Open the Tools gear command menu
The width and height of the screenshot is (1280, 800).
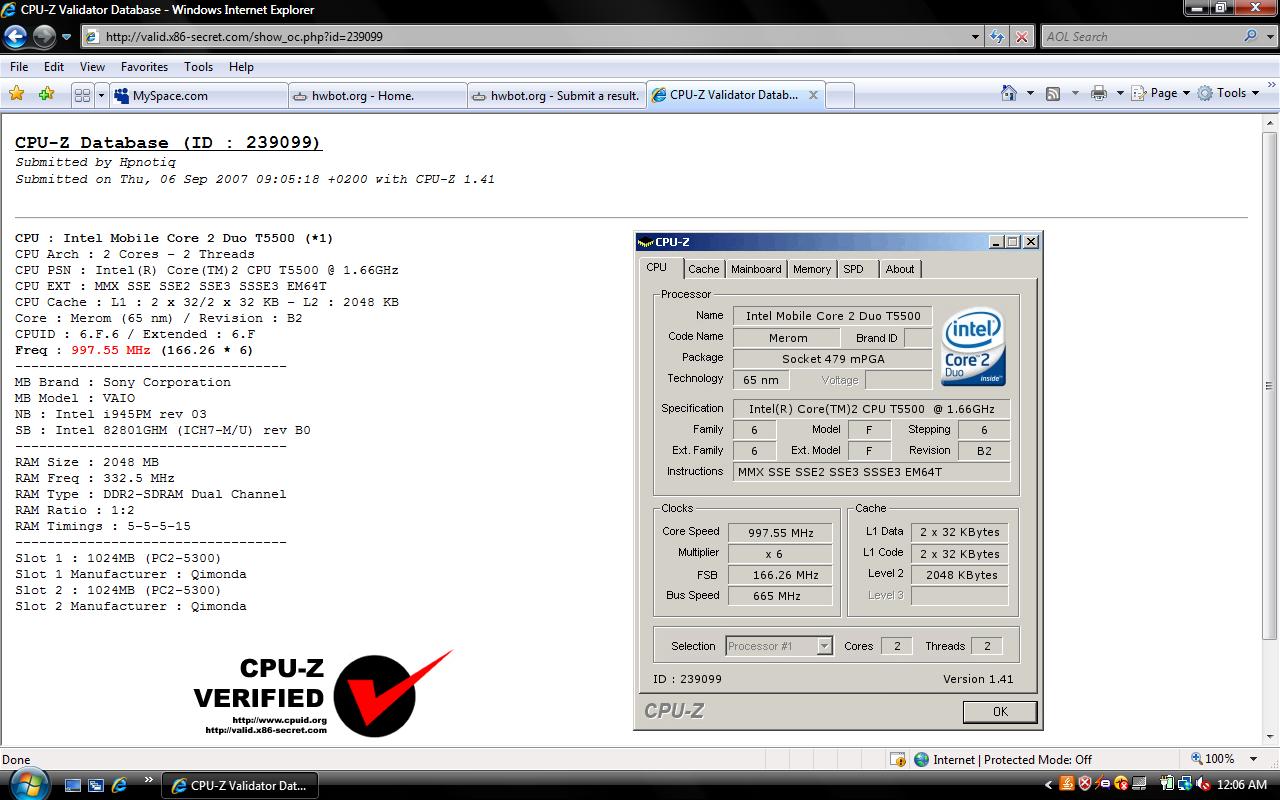[x=1228, y=93]
